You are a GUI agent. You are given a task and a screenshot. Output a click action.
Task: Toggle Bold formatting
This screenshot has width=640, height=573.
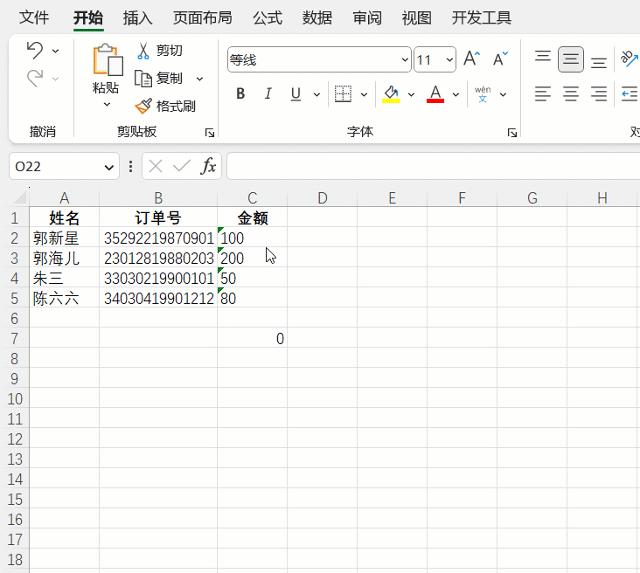coord(241,94)
